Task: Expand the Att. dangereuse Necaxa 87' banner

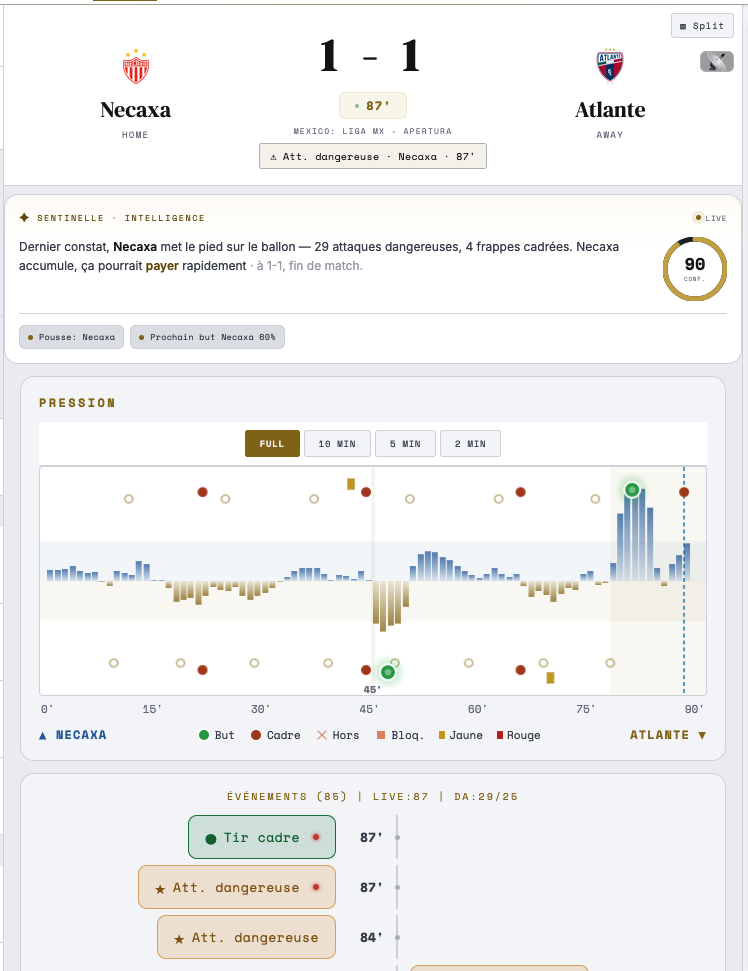Action: click(x=373, y=156)
